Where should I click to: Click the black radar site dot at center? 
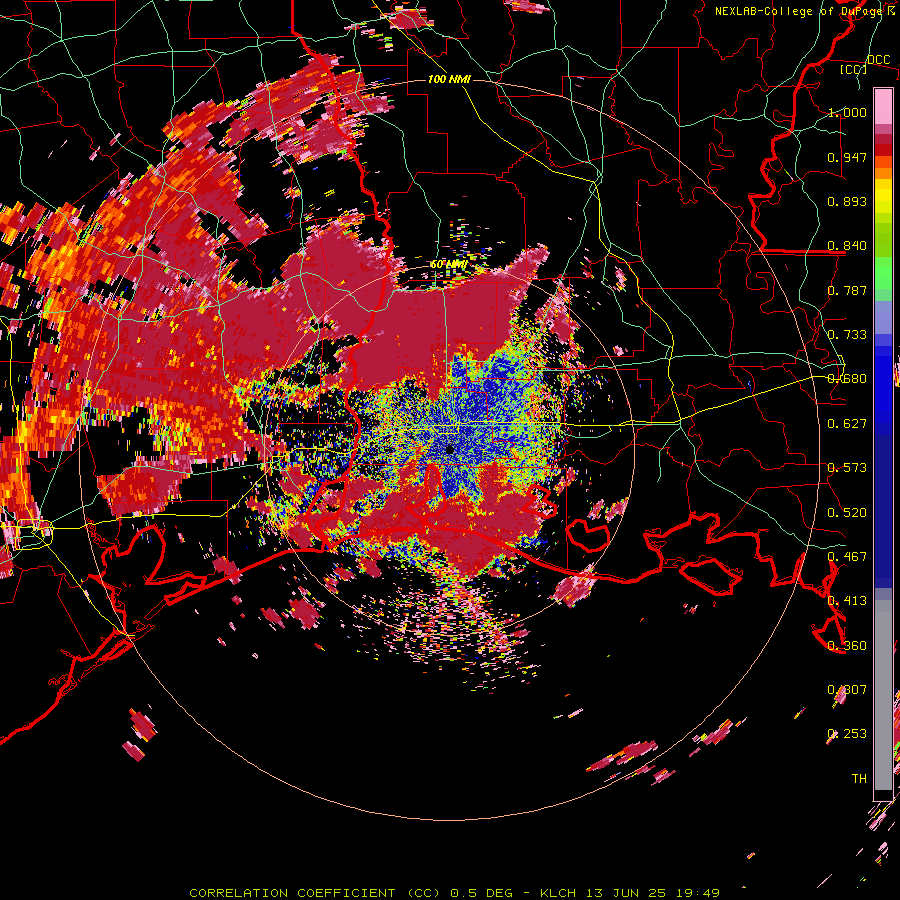pyautogui.click(x=450, y=450)
